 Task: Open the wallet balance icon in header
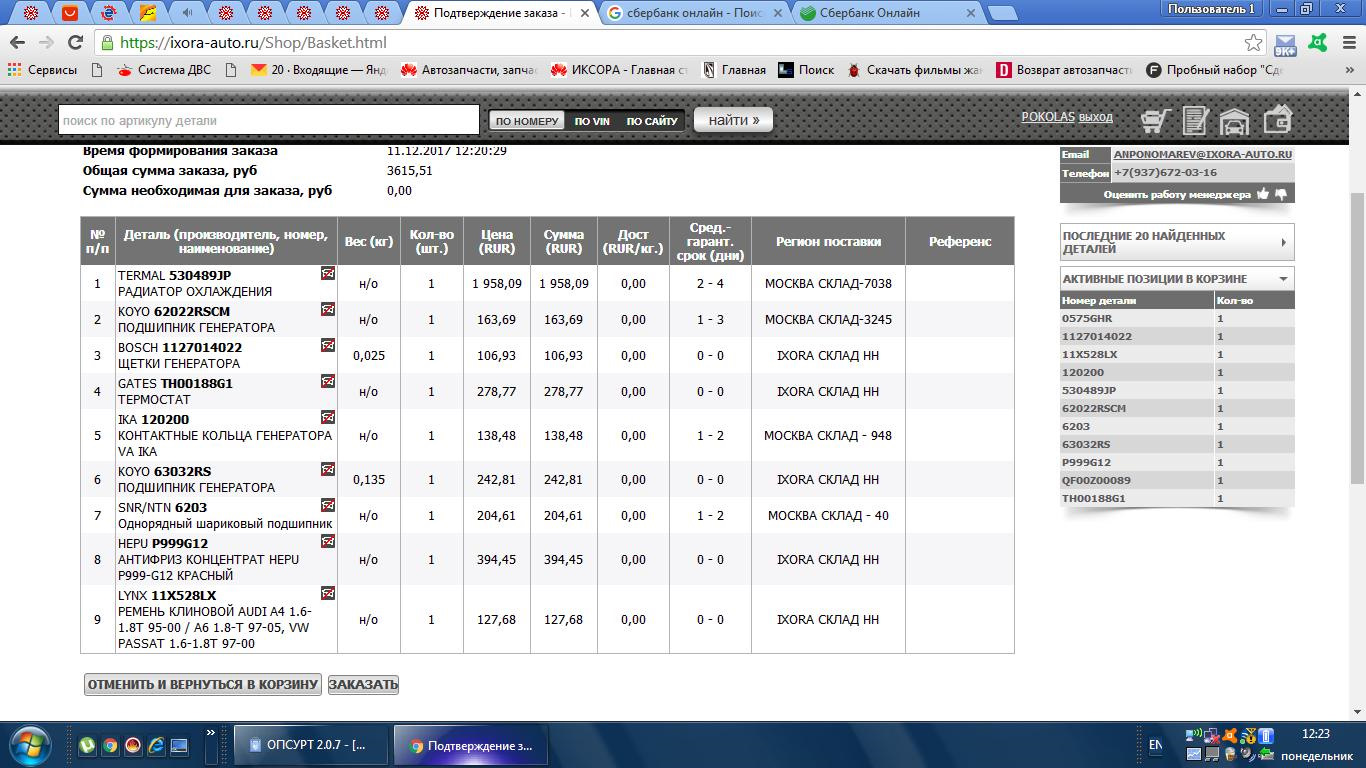click(x=1277, y=120)
